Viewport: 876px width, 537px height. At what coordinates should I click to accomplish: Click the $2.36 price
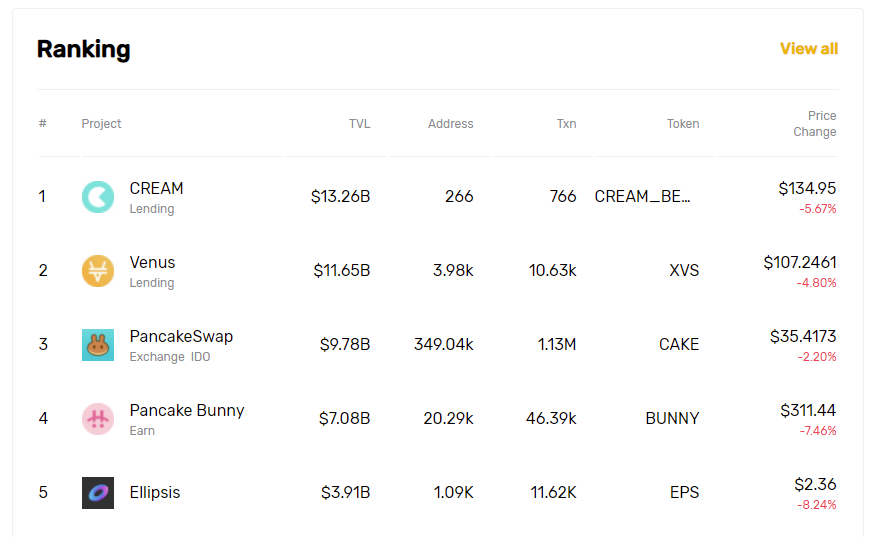click(x=815, y=484)
